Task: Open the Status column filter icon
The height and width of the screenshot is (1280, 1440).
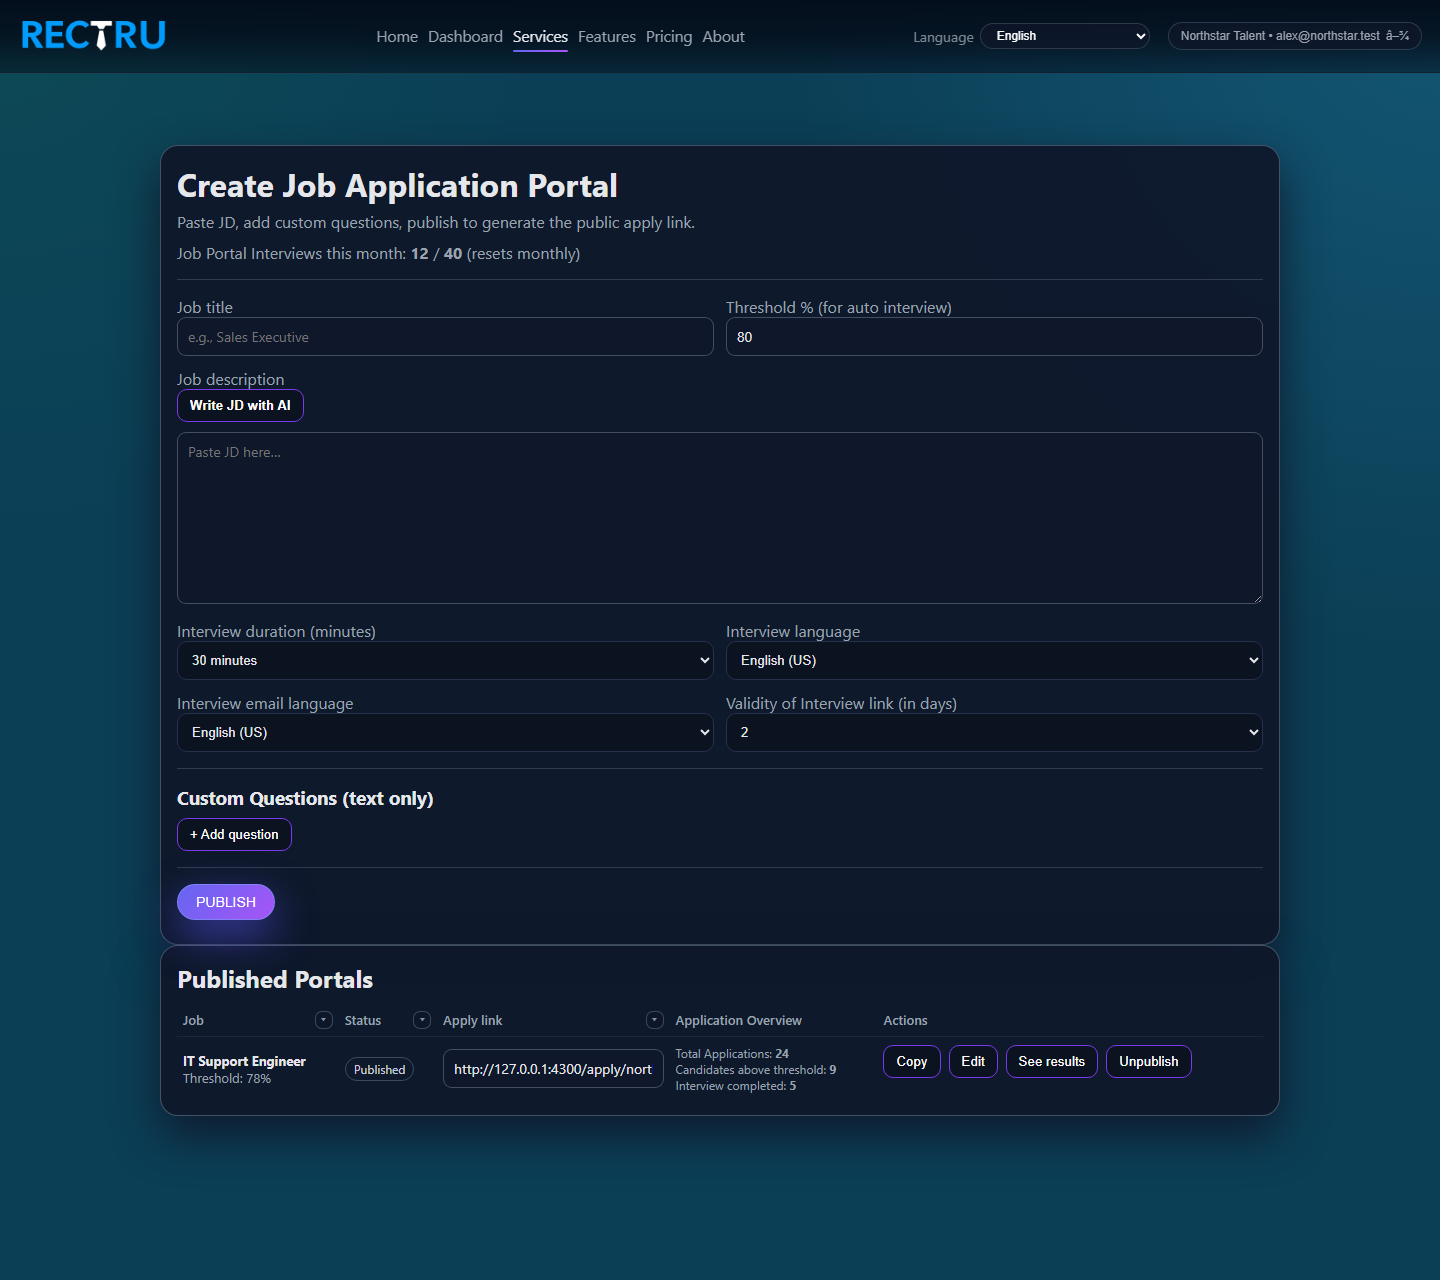Action: (x=421, y=1019)
